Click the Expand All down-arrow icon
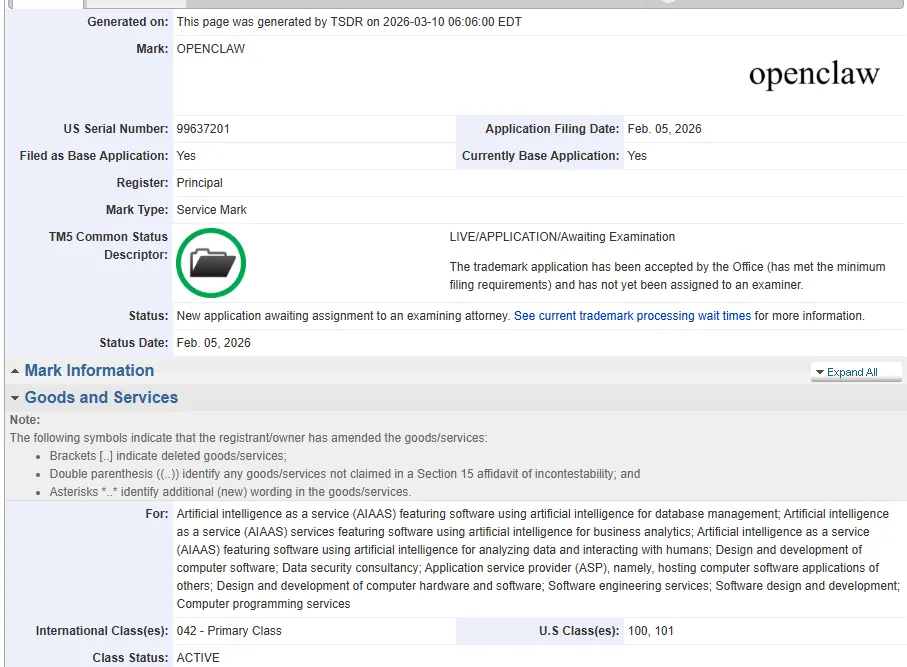907x667 pixels. [820, 372]
